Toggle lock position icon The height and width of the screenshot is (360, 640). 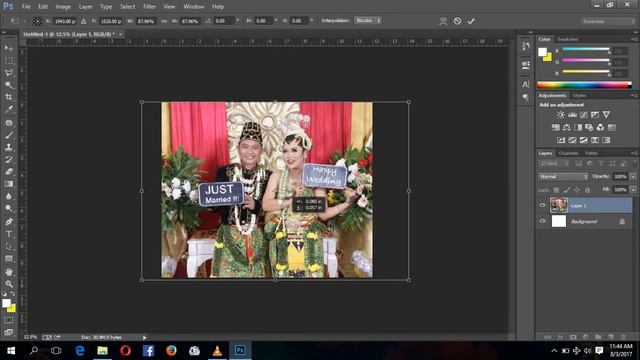click(x=577, y=190)
